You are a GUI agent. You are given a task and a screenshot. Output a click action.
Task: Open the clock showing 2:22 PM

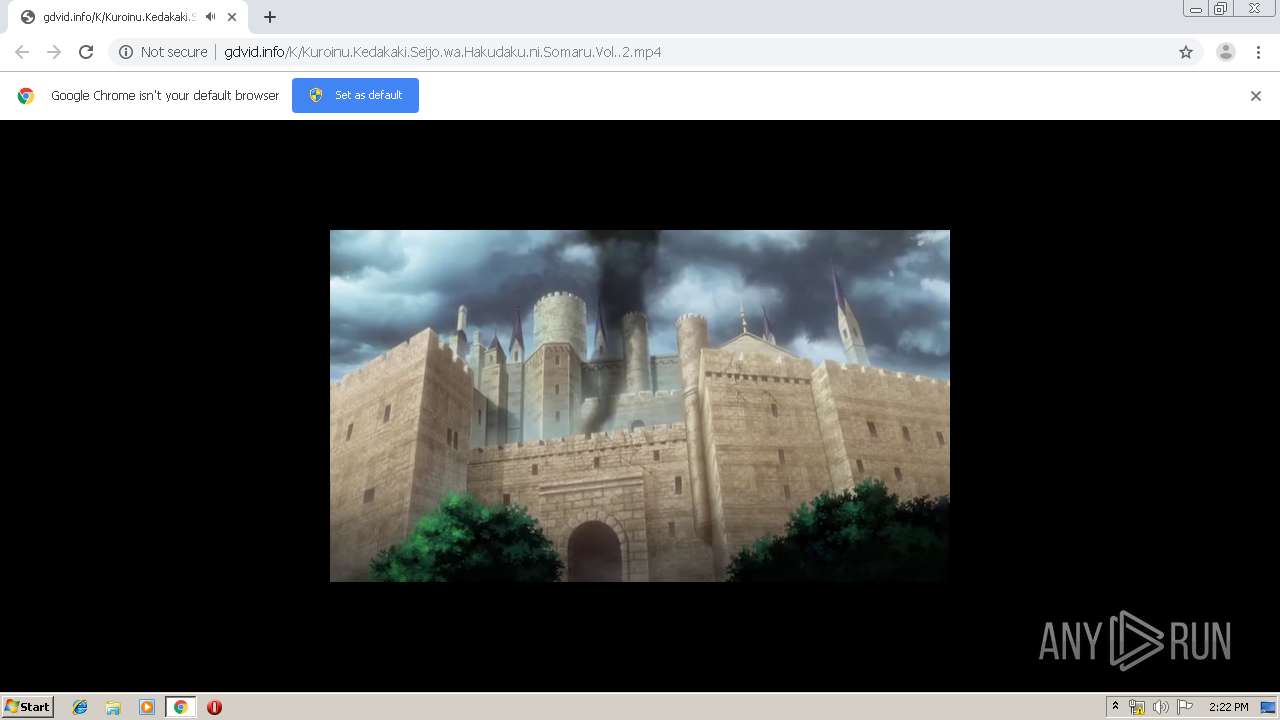click(x=1228, y=707)
